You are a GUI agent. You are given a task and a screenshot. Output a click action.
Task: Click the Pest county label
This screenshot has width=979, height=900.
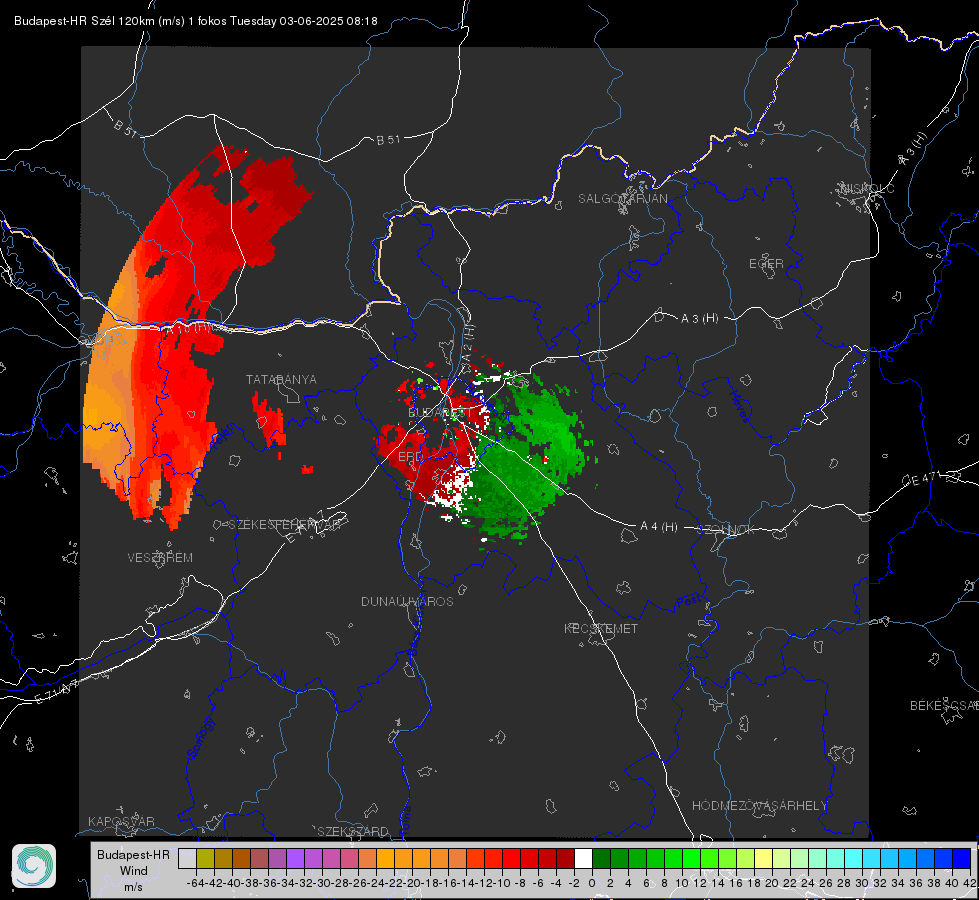click(688, 602)
